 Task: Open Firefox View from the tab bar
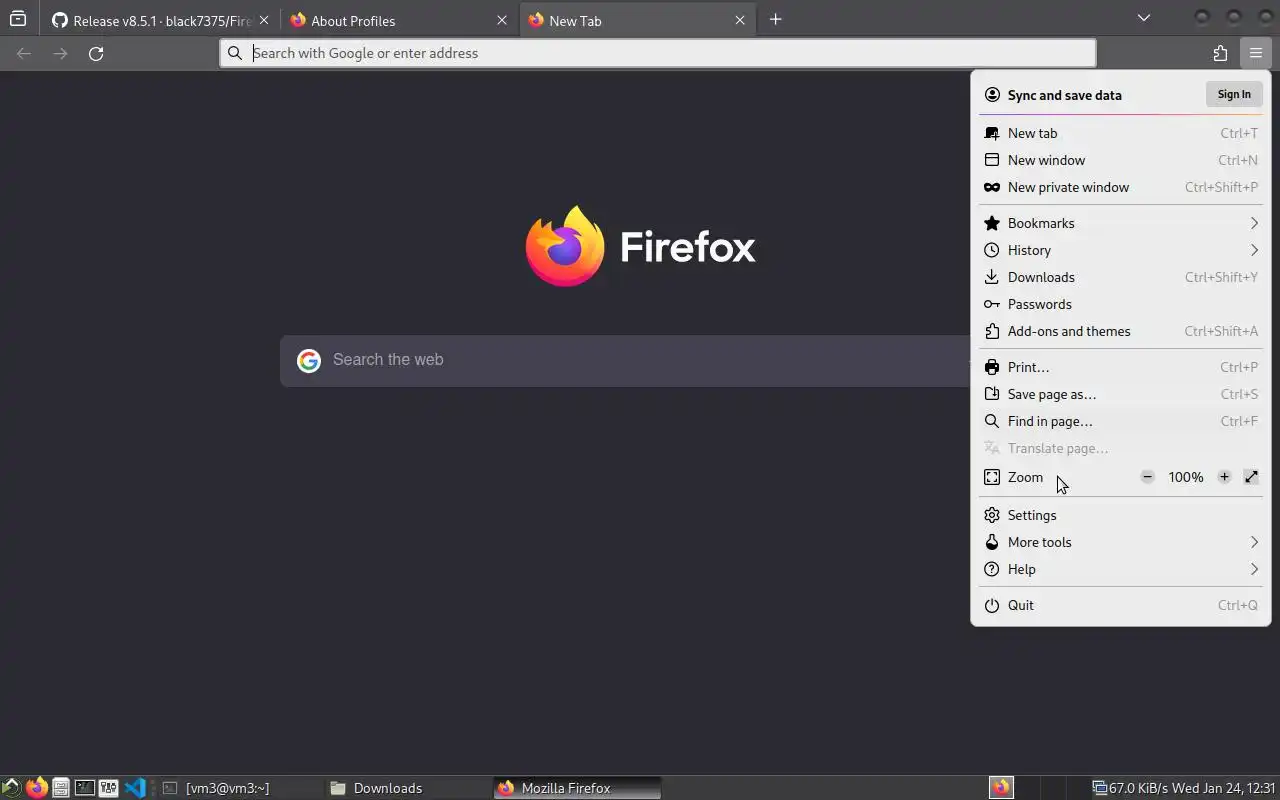pos(18,19)
